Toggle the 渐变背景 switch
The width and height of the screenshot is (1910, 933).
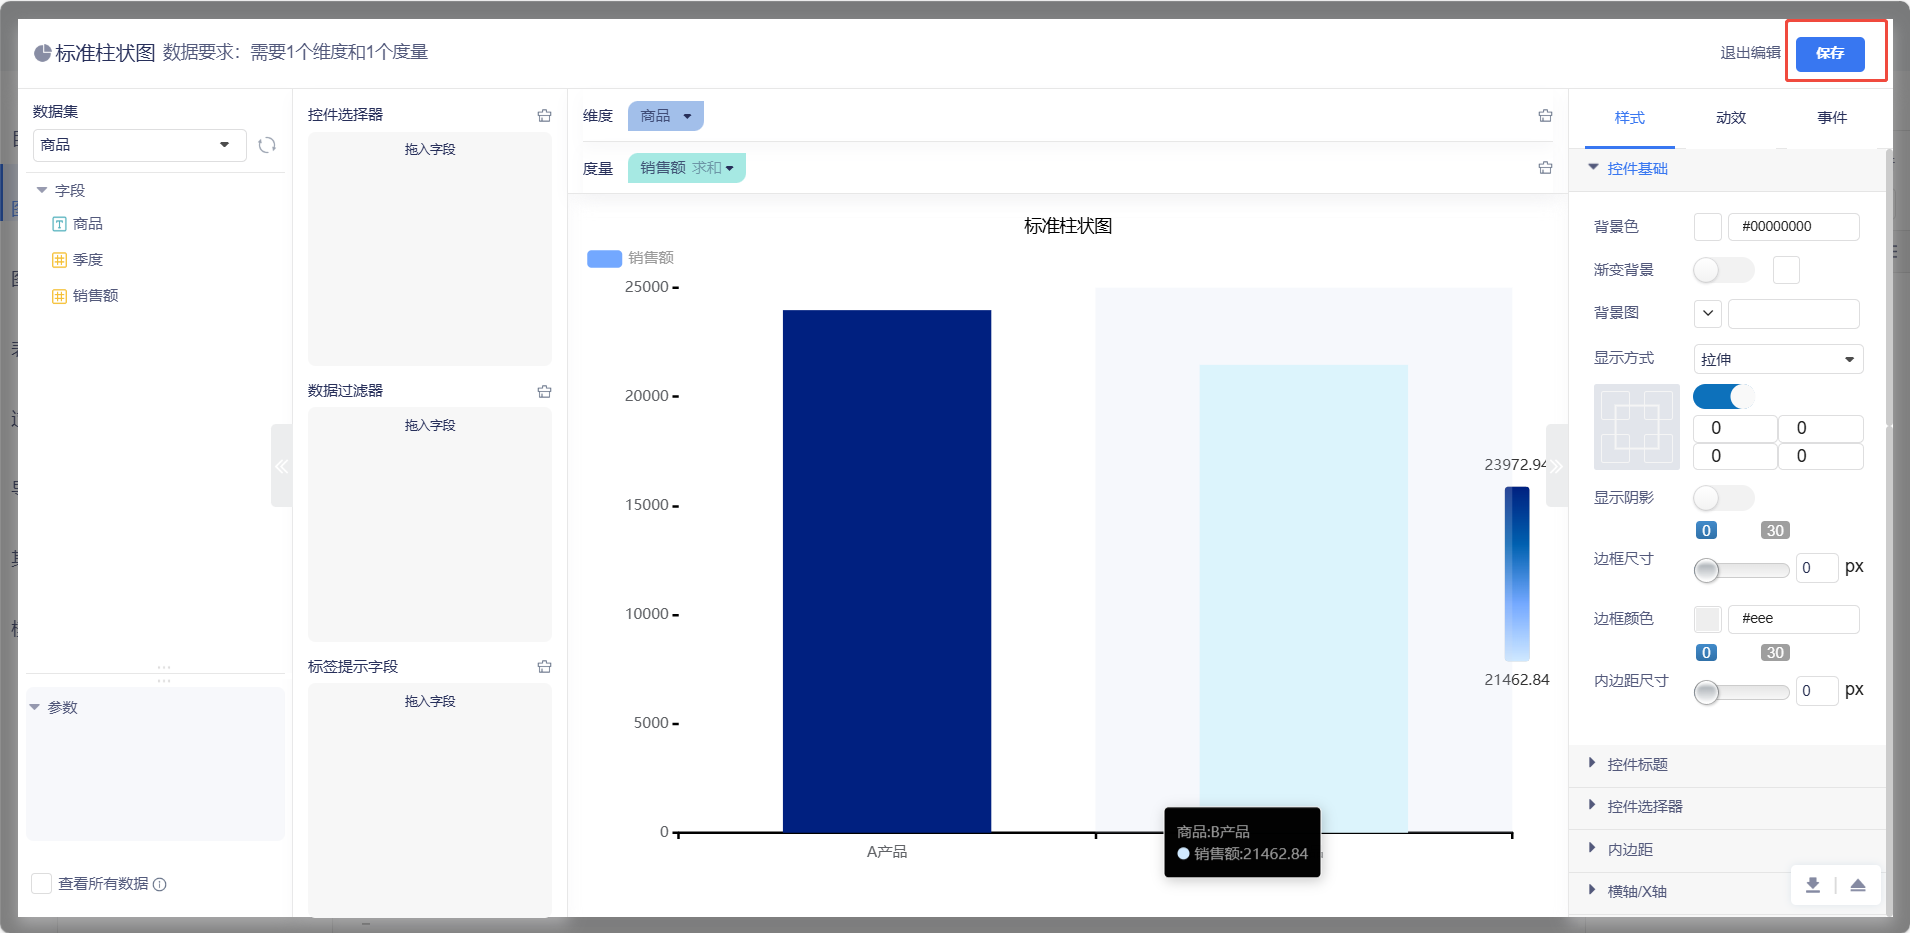1722,270
